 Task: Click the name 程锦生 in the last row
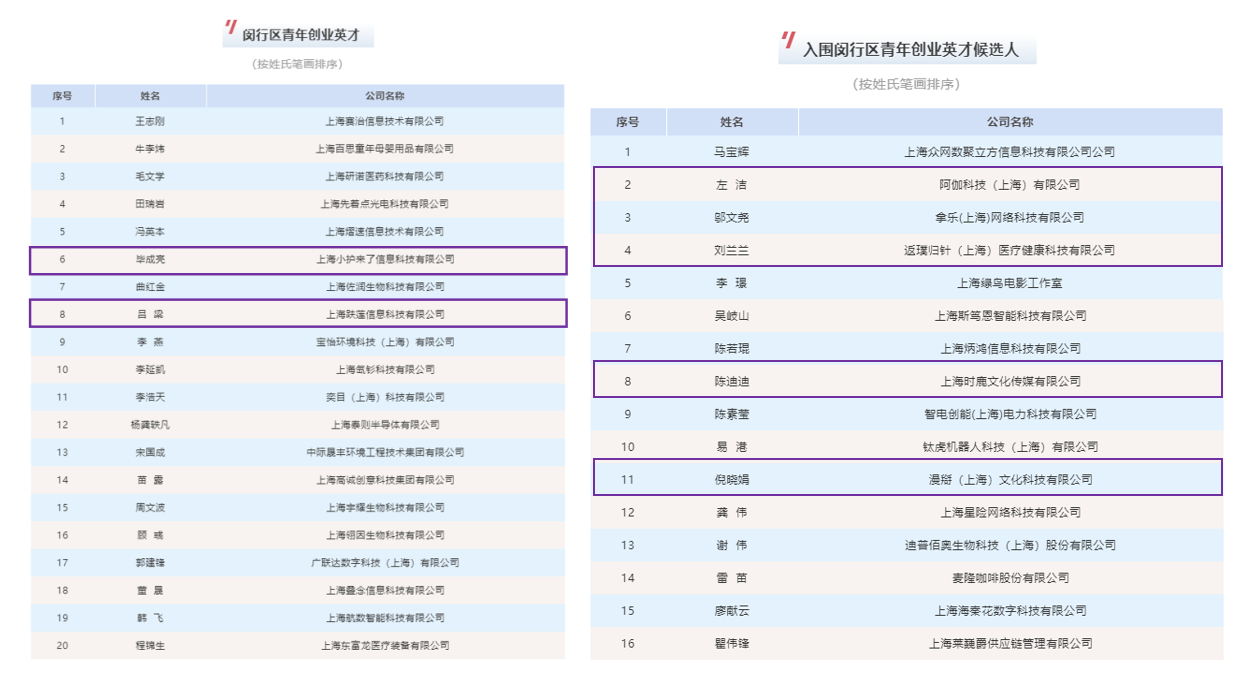pyautogui.click(x=150, y=645)
